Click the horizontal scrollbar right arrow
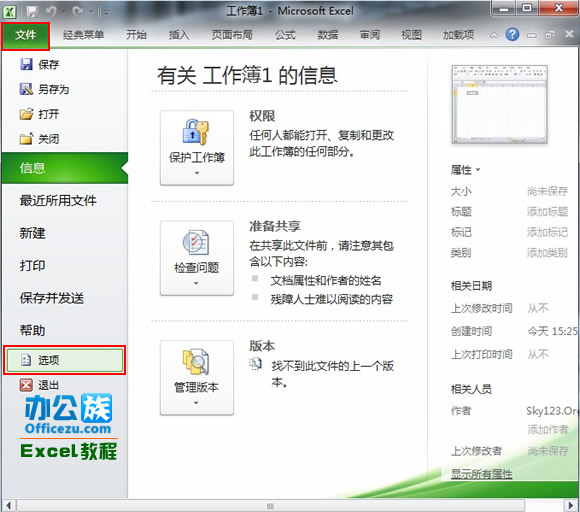The height and width of the screenshot is (512, 580). 571,505
